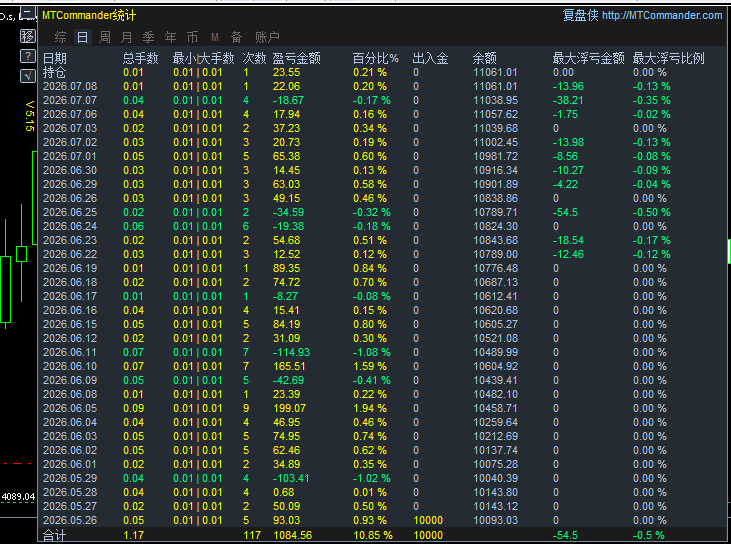Screen dimensions: 731x544
Task: Select the M tab
Action: coord(215,37)
